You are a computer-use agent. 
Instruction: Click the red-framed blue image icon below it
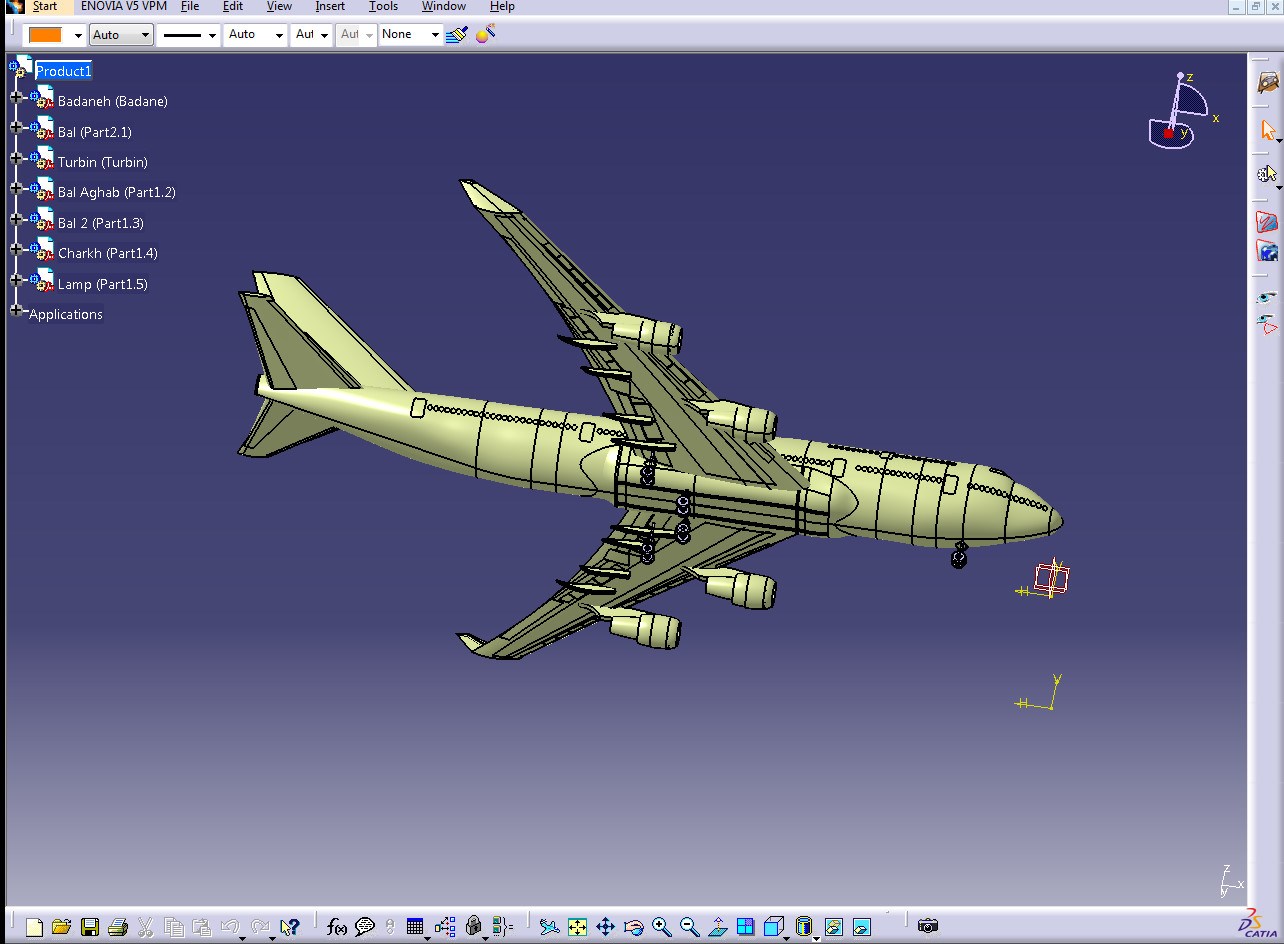pos(1268,252)
